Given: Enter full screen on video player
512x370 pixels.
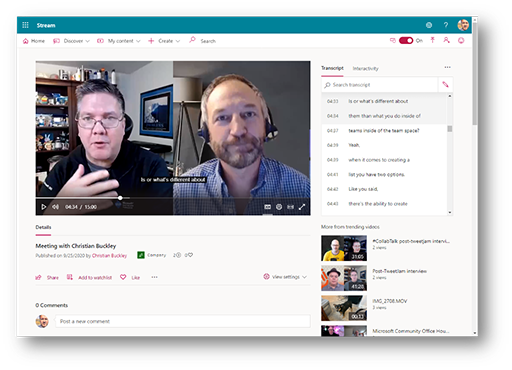Looking at the screenshot, I should click(x=302, y=207).
